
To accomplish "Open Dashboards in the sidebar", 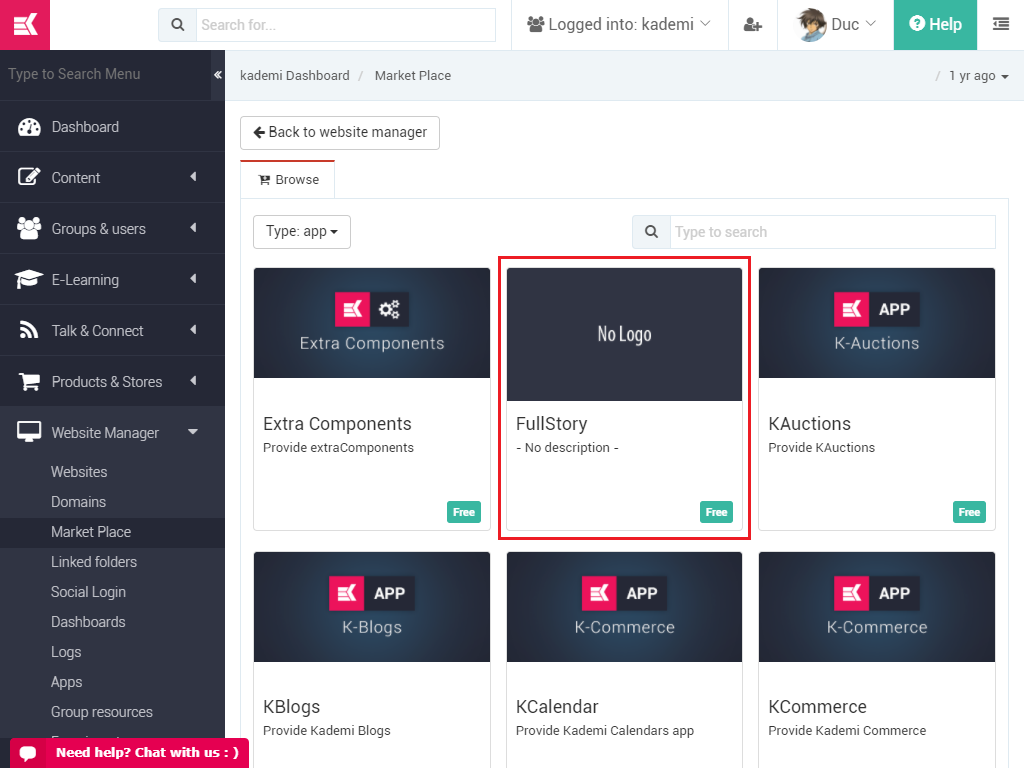I will 88,622.
